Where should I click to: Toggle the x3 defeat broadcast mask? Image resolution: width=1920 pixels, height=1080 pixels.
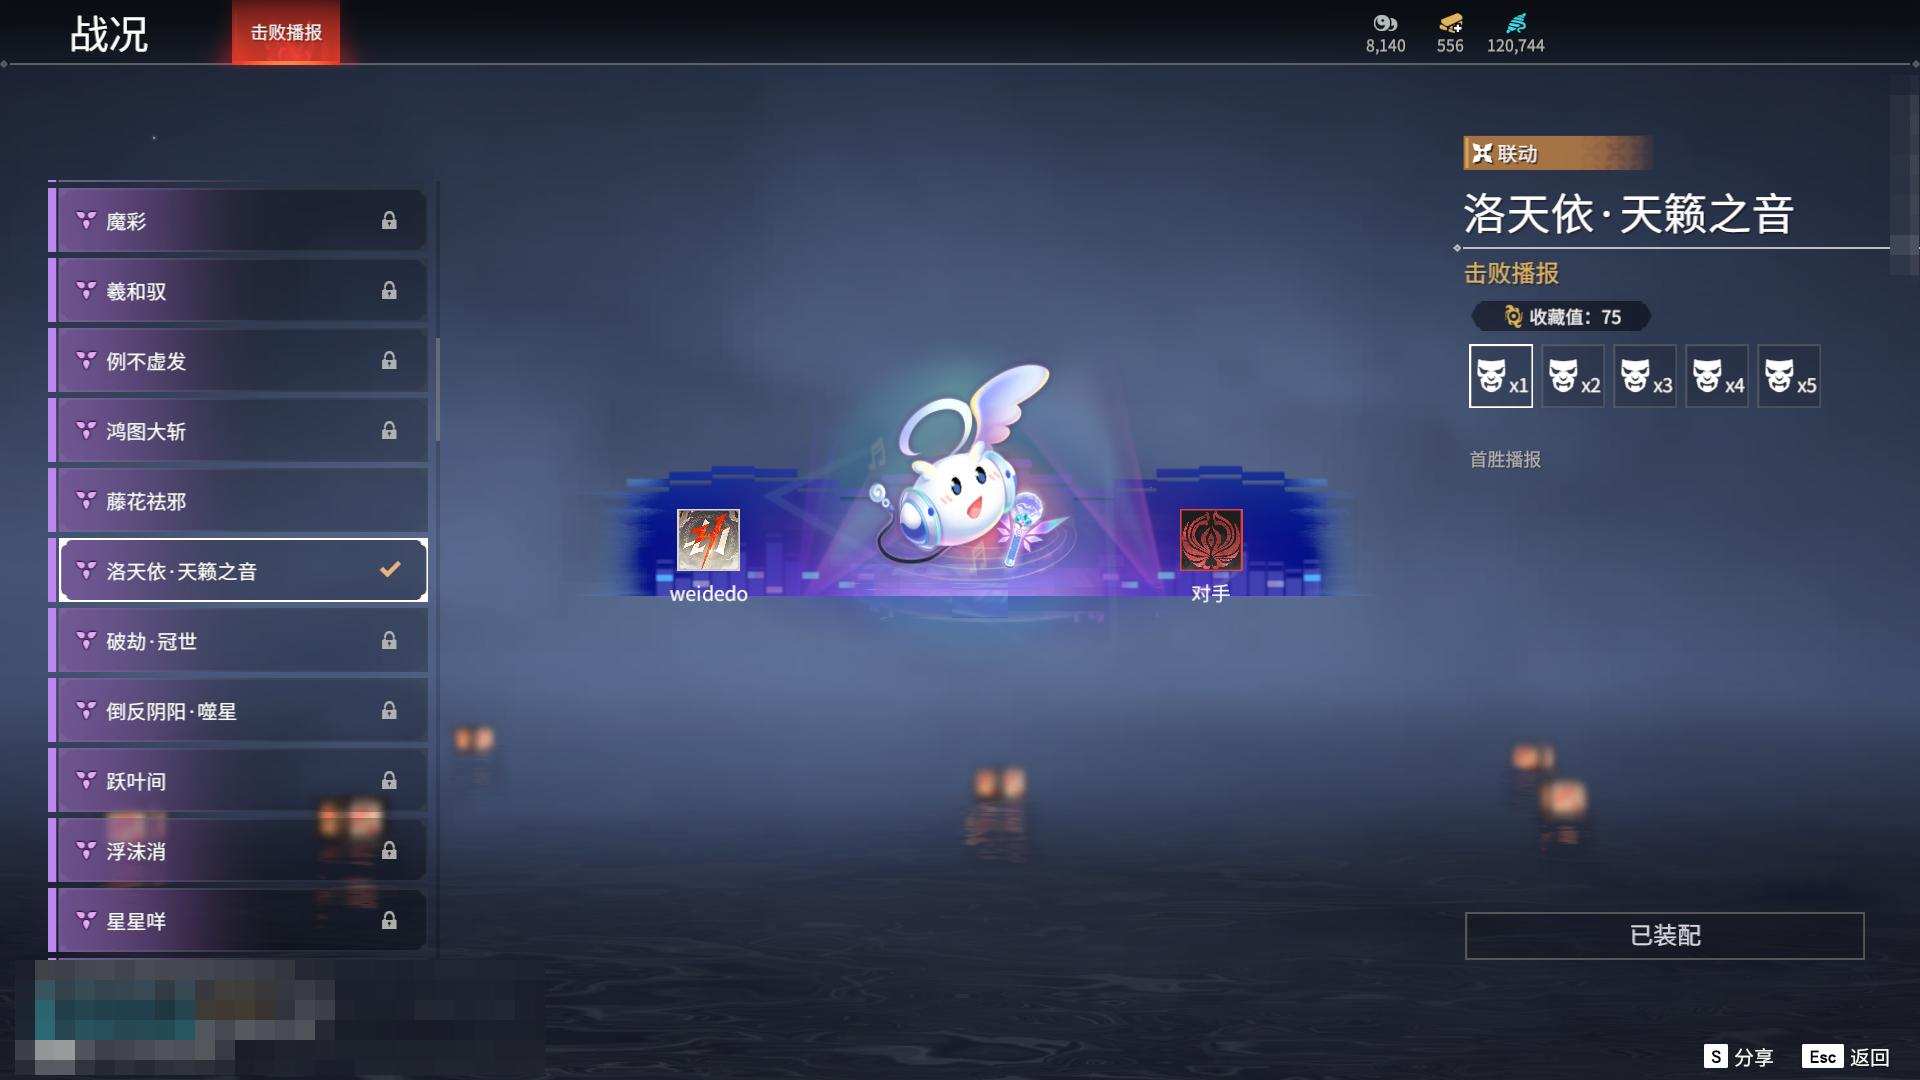click(x=1644, y=377)
